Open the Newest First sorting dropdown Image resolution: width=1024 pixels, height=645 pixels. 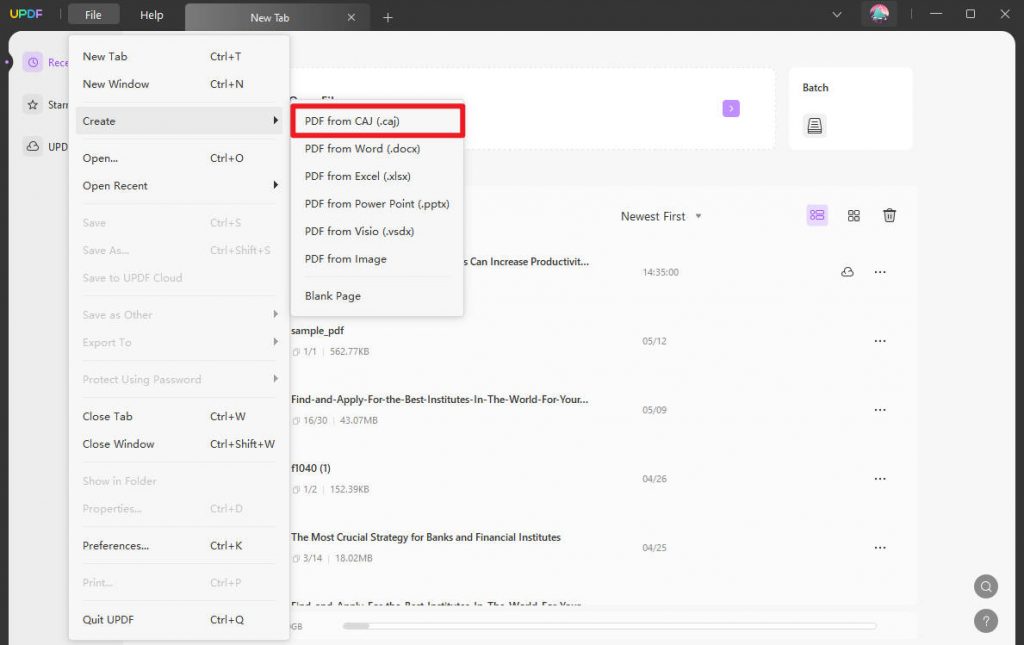[x=660, y=215]
